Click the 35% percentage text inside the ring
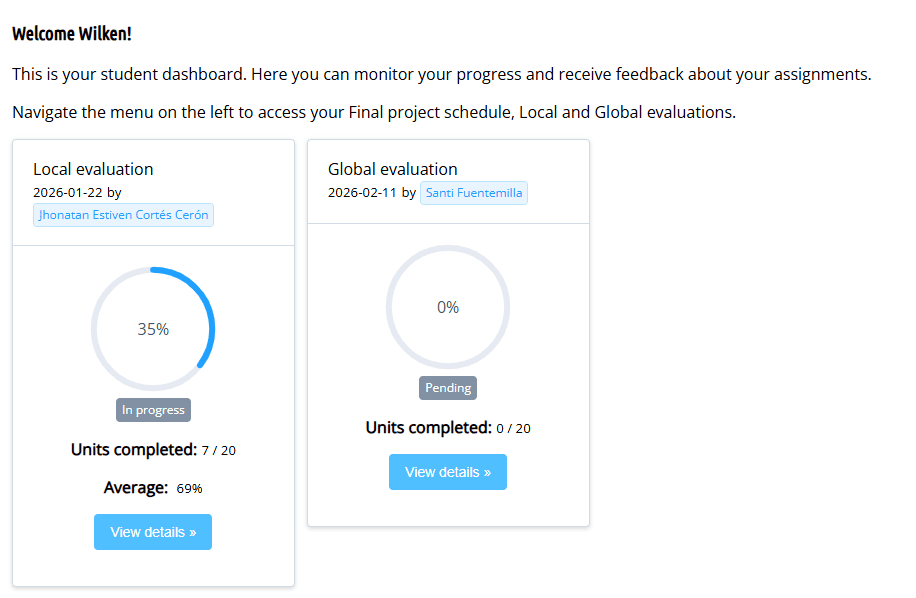The height and width of the screenshot is (598, 916). (152, 327)
